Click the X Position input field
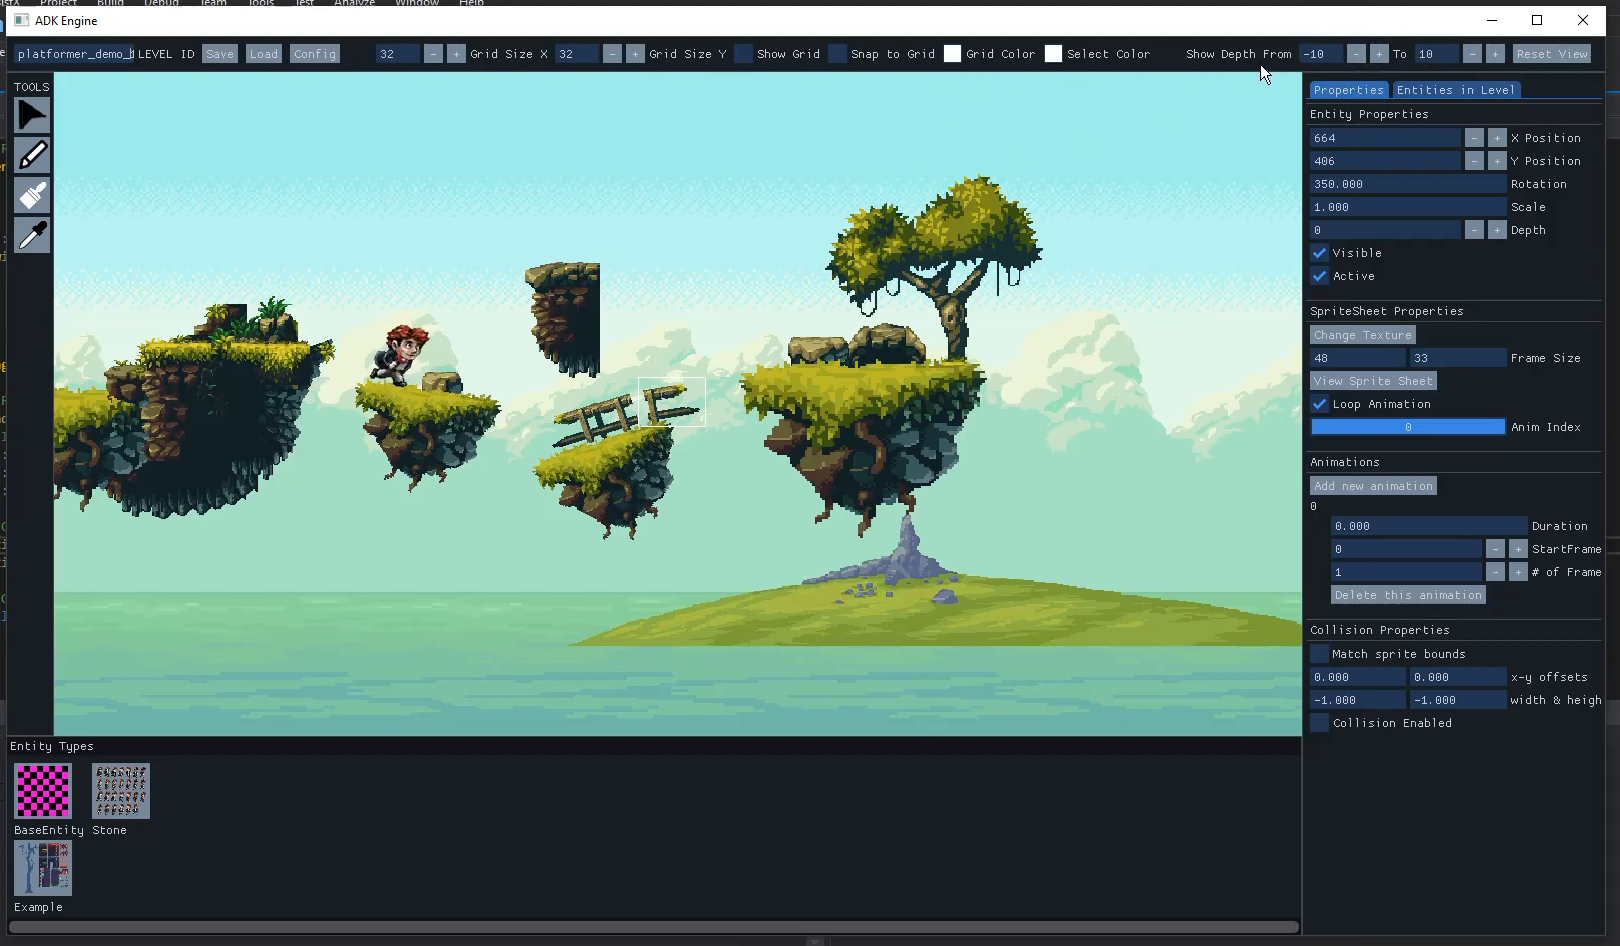Viewport: 1620px width, 946px height. click(1385, 138)
